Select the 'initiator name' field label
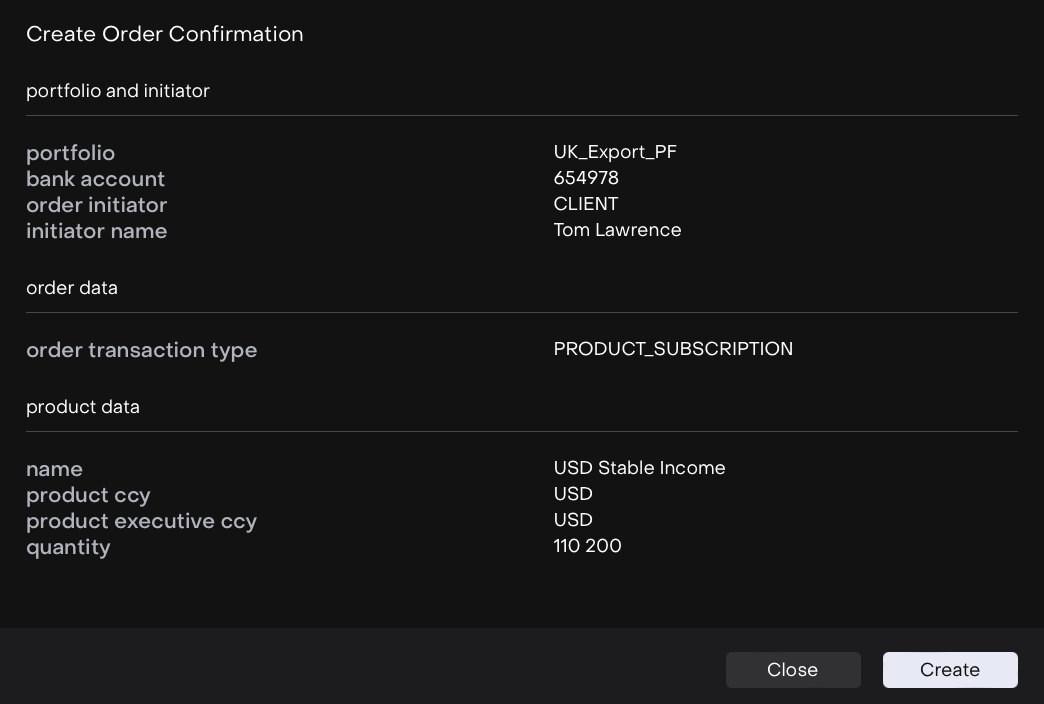The height and width of the screenshot is (704, 1044). coord(97,231)
